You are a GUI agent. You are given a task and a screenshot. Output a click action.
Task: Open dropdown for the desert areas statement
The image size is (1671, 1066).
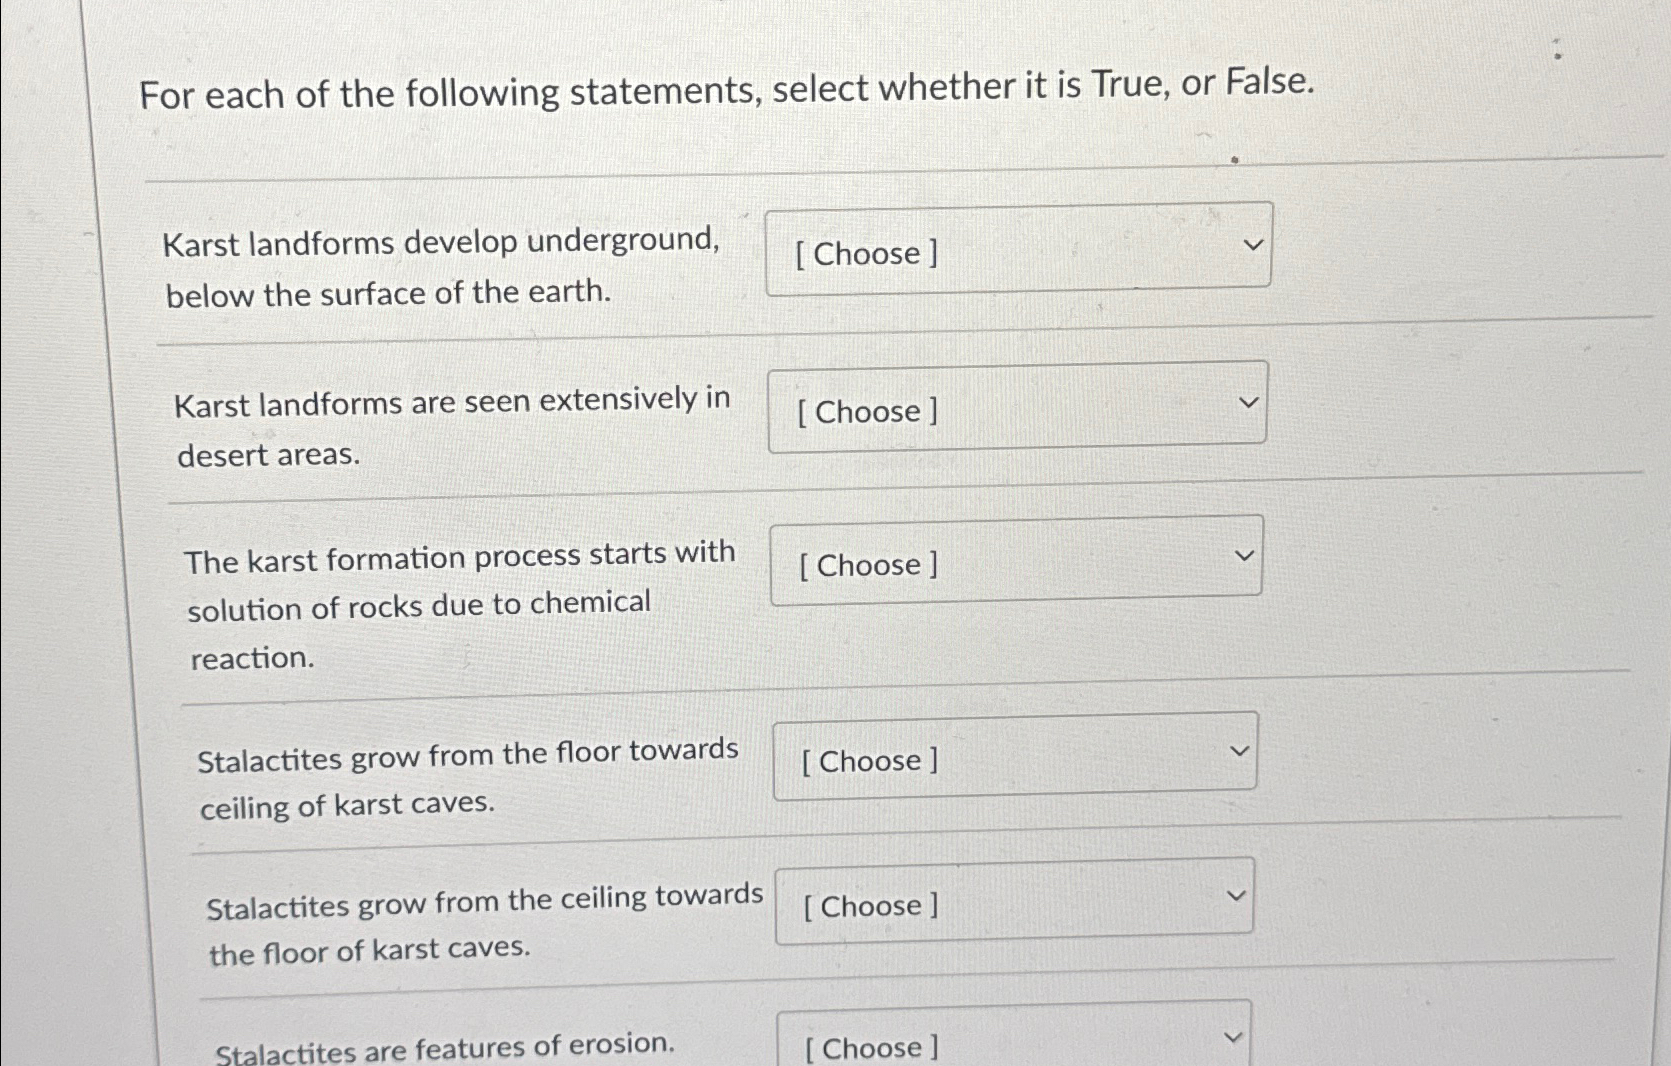[x=1017, y=408]
